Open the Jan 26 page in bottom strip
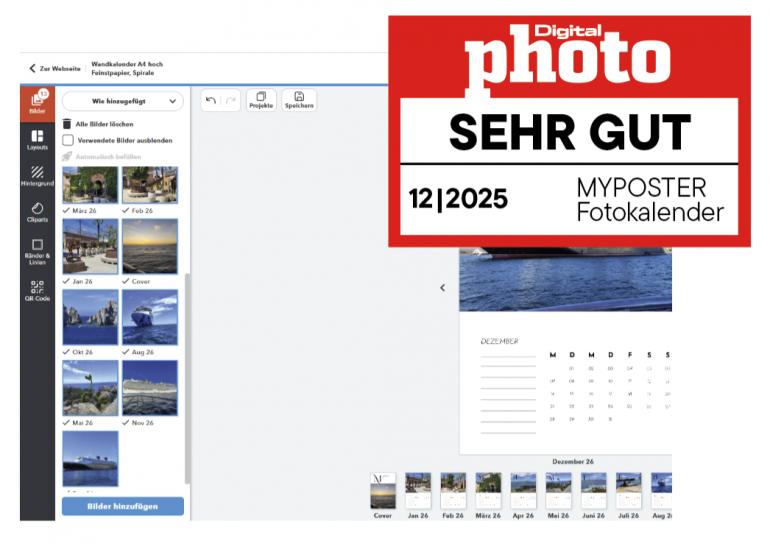The width and height of the screenshot is (770, 544). (418, 491)
